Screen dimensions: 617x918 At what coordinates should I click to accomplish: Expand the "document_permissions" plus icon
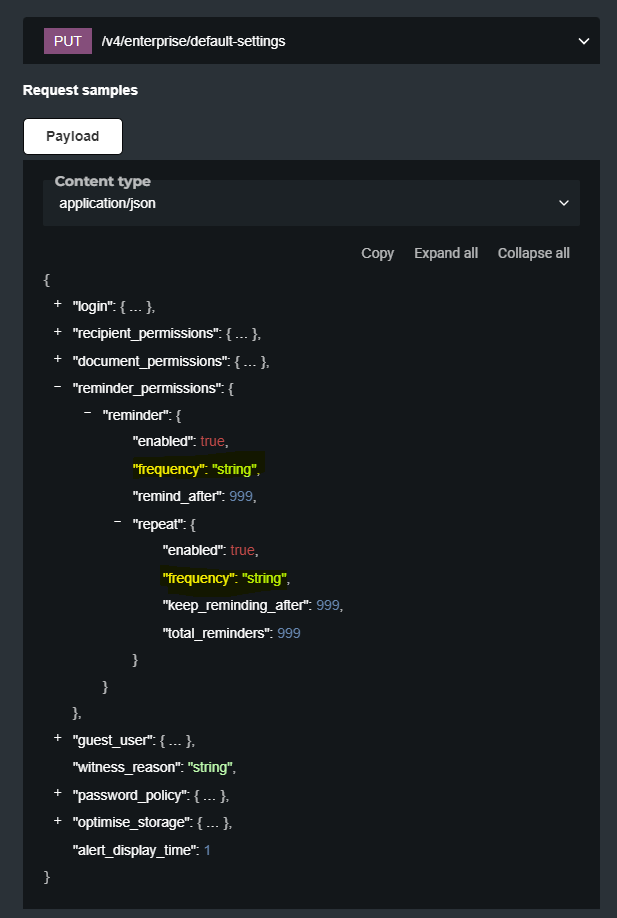tap(58, 359)
